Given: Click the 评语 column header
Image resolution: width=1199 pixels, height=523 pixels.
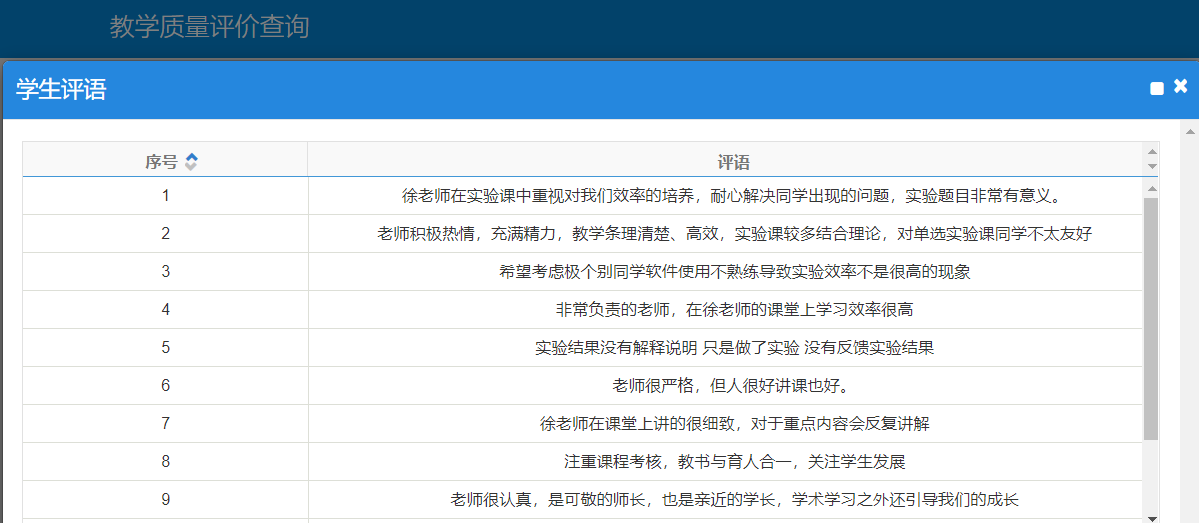Looking at the screenshot, I should click(733, 162).
